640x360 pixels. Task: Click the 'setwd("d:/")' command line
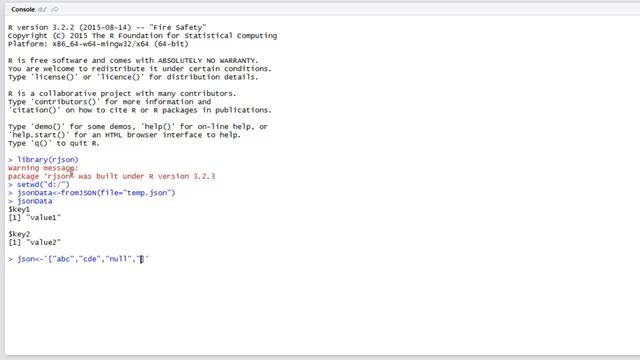pyautogui.click(x=39, y=184)
